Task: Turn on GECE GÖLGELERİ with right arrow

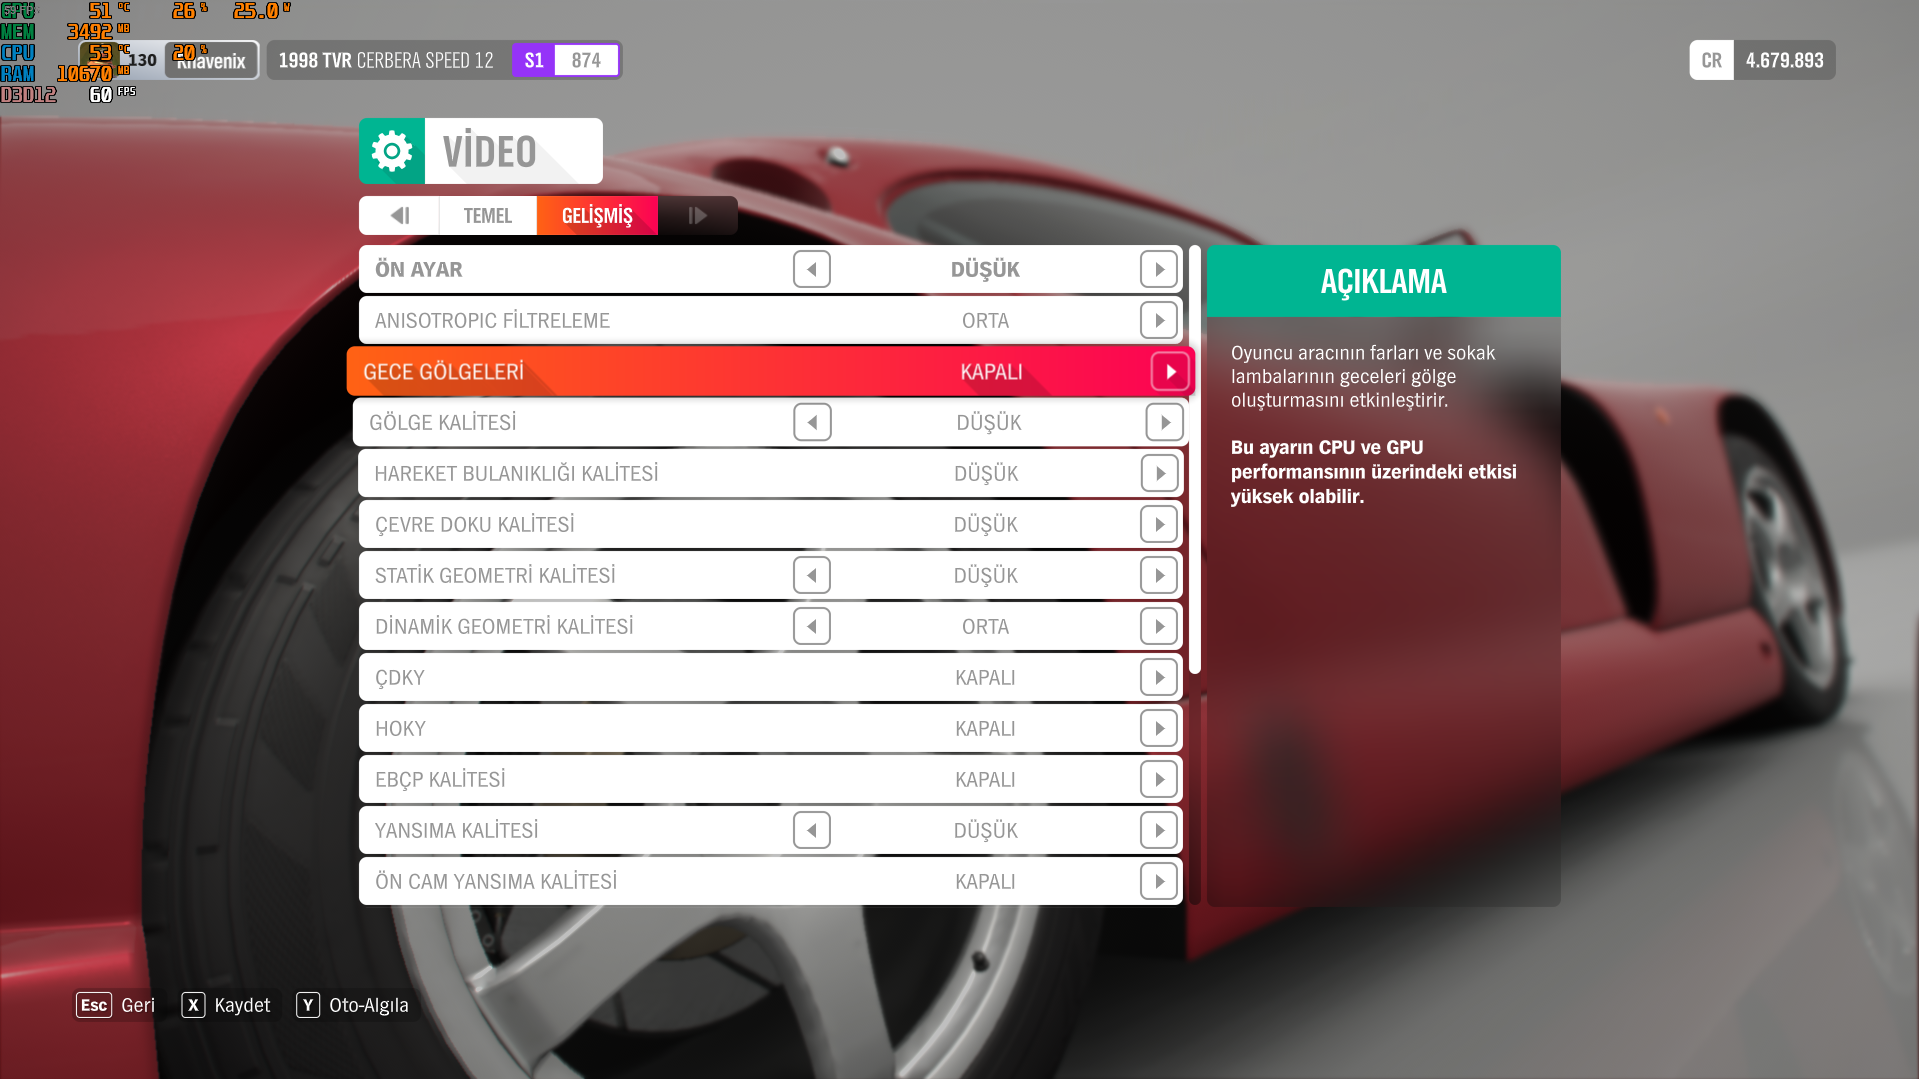Action: [x=1171, y=371]
